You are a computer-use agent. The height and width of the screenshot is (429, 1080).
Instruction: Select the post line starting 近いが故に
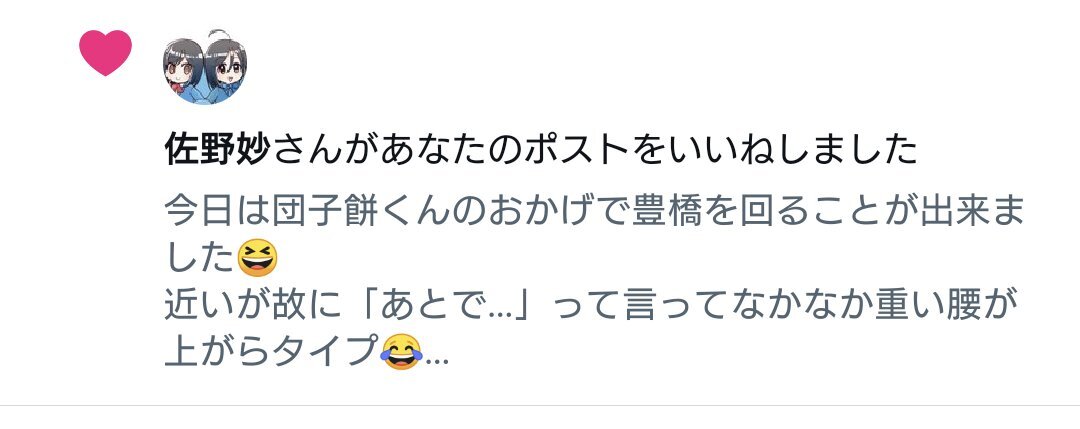591,305
